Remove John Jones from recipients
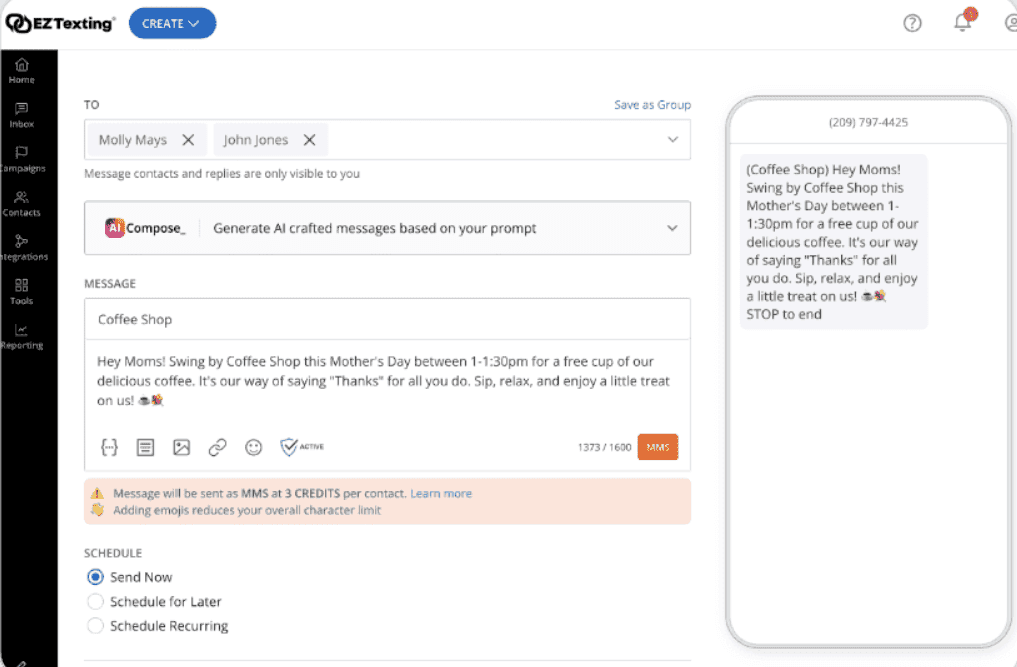 point(309,139)
